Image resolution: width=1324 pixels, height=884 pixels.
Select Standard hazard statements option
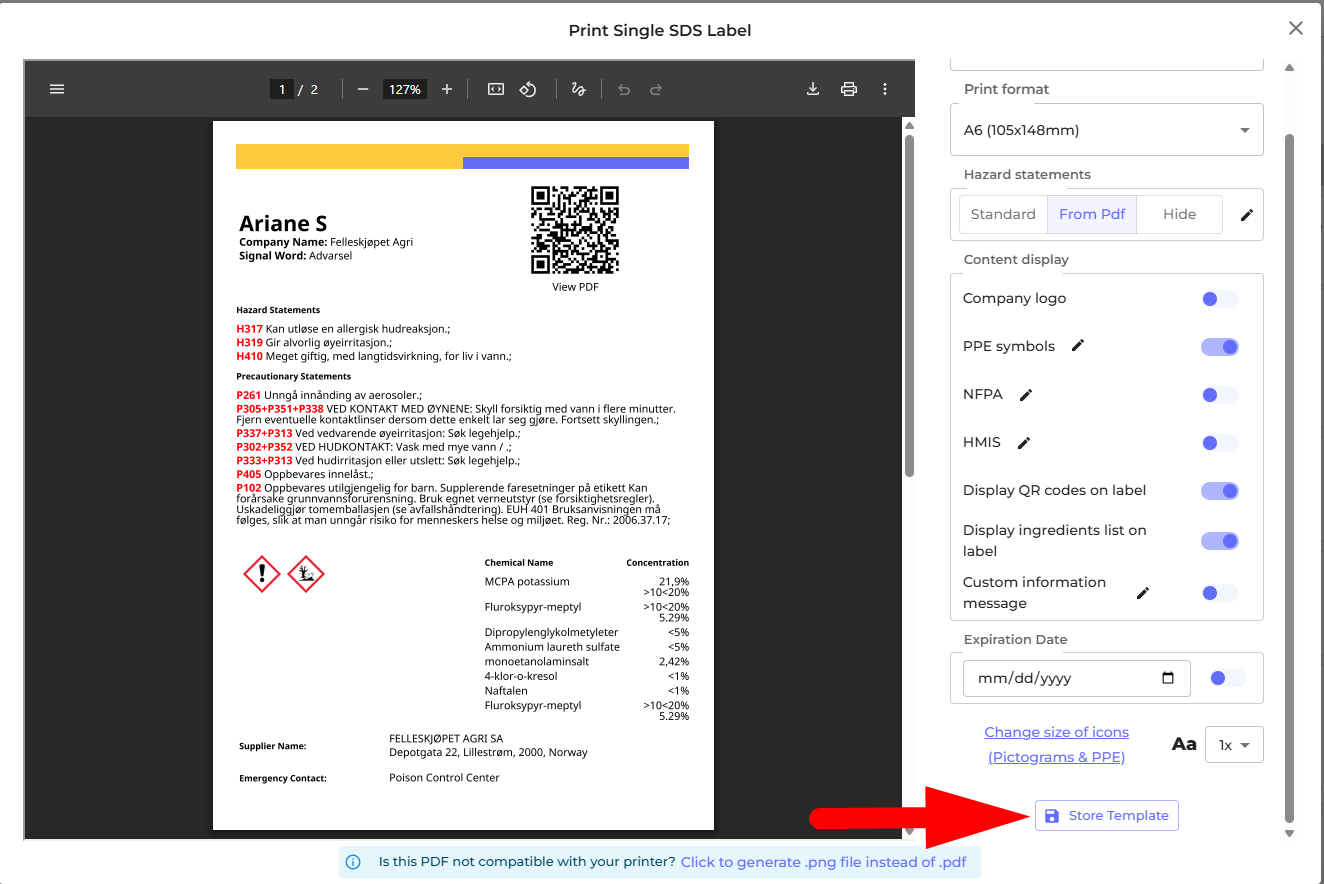click(x=1002, y=214)
